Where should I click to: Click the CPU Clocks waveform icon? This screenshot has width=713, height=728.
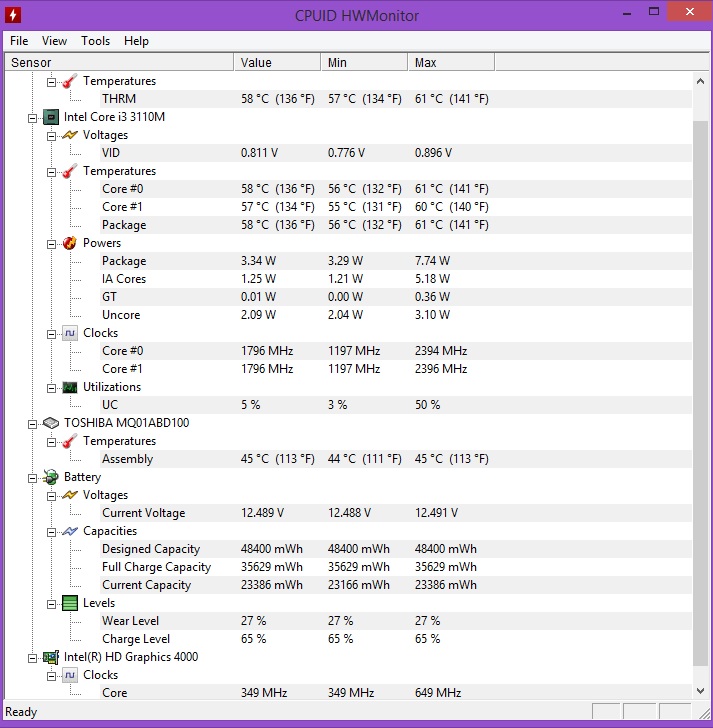coord(70,333)
